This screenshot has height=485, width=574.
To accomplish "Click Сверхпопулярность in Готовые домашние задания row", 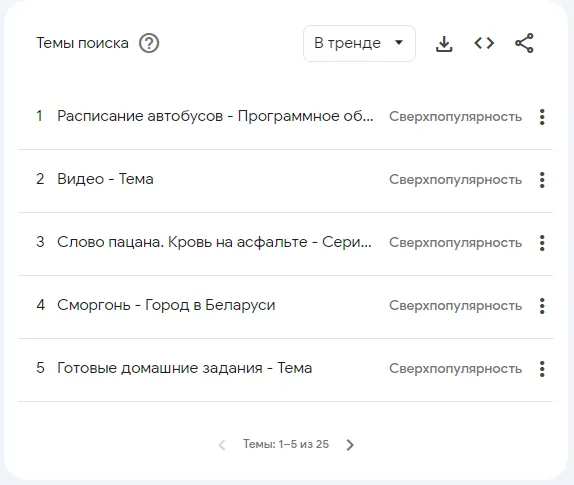I will pos(455,369).
